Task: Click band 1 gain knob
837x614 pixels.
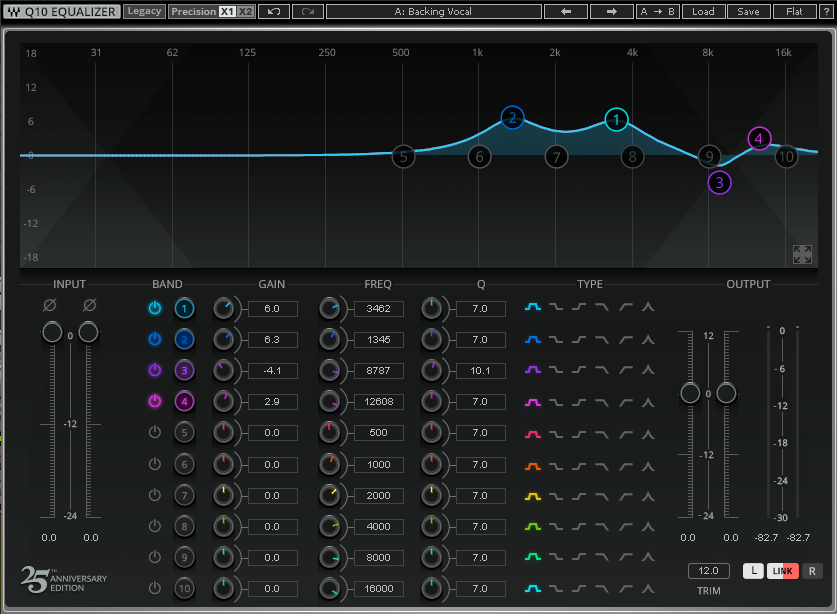Action: point(224,309)
